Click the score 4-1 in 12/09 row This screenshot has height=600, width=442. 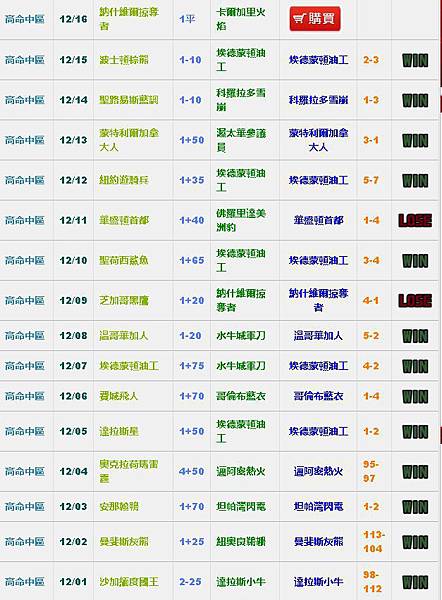371,300
